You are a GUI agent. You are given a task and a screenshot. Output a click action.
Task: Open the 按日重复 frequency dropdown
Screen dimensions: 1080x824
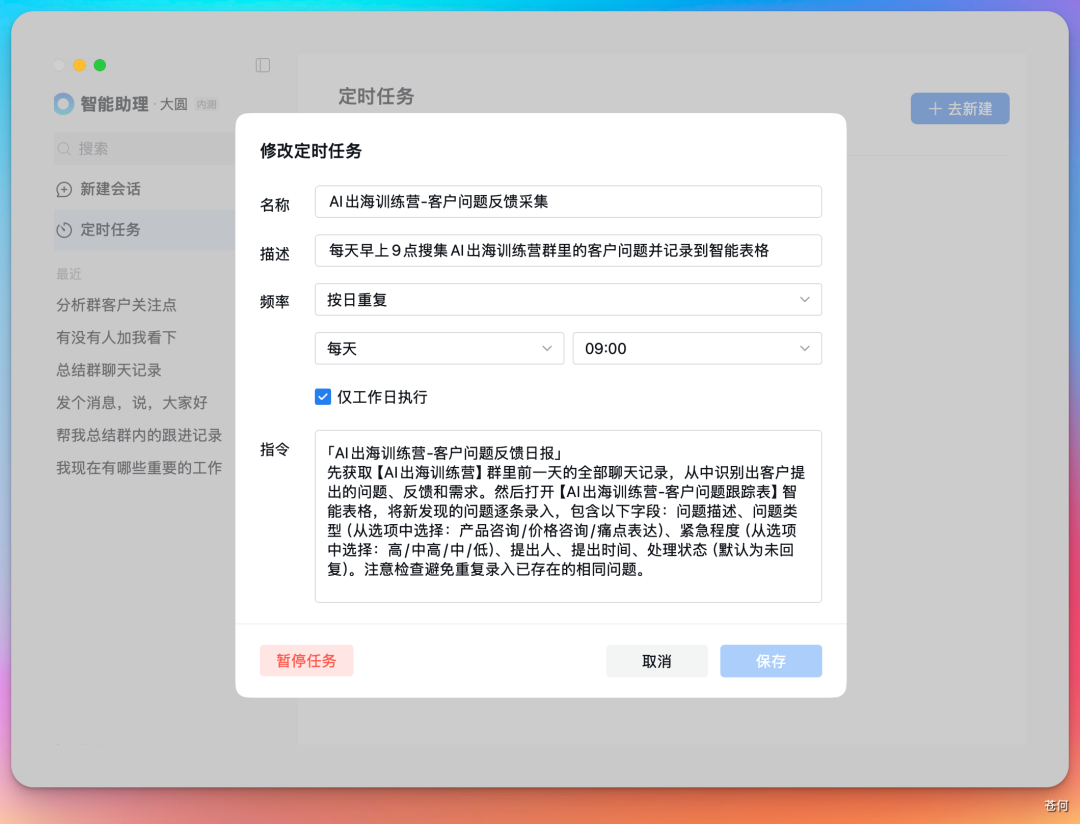(x=568, y=300)
